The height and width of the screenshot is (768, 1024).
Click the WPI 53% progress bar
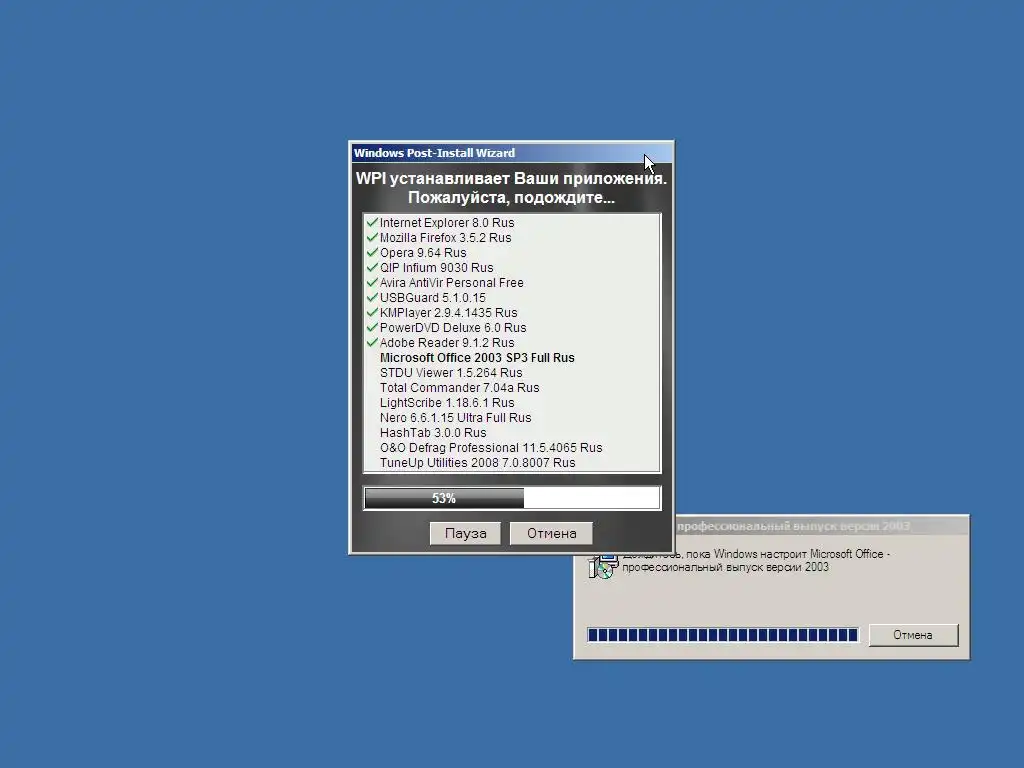coord(512,498)
